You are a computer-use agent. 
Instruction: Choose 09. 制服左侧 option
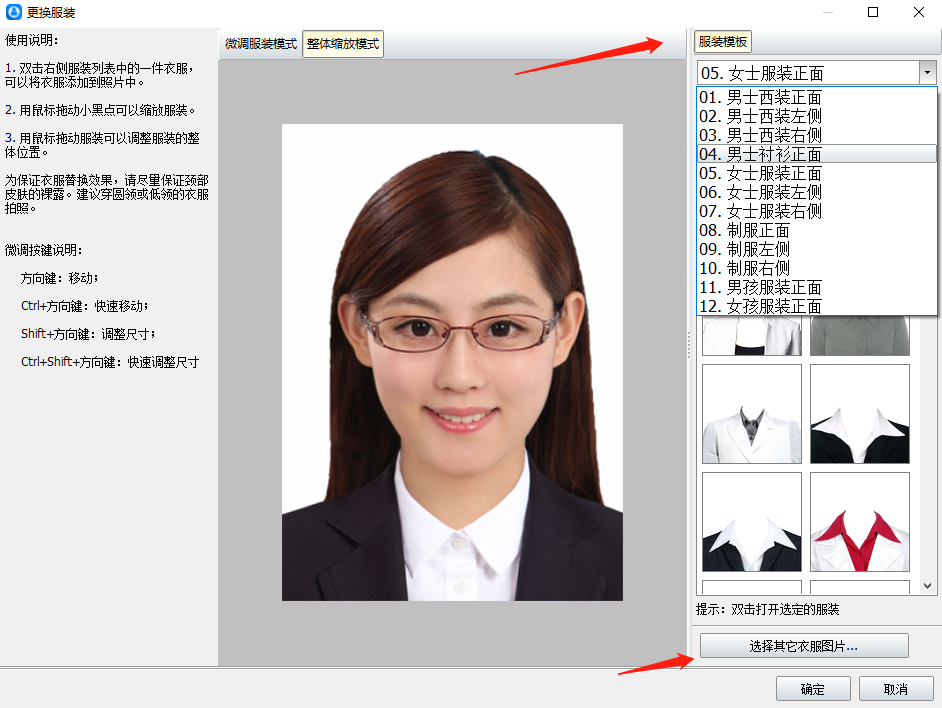coord(817,249)
